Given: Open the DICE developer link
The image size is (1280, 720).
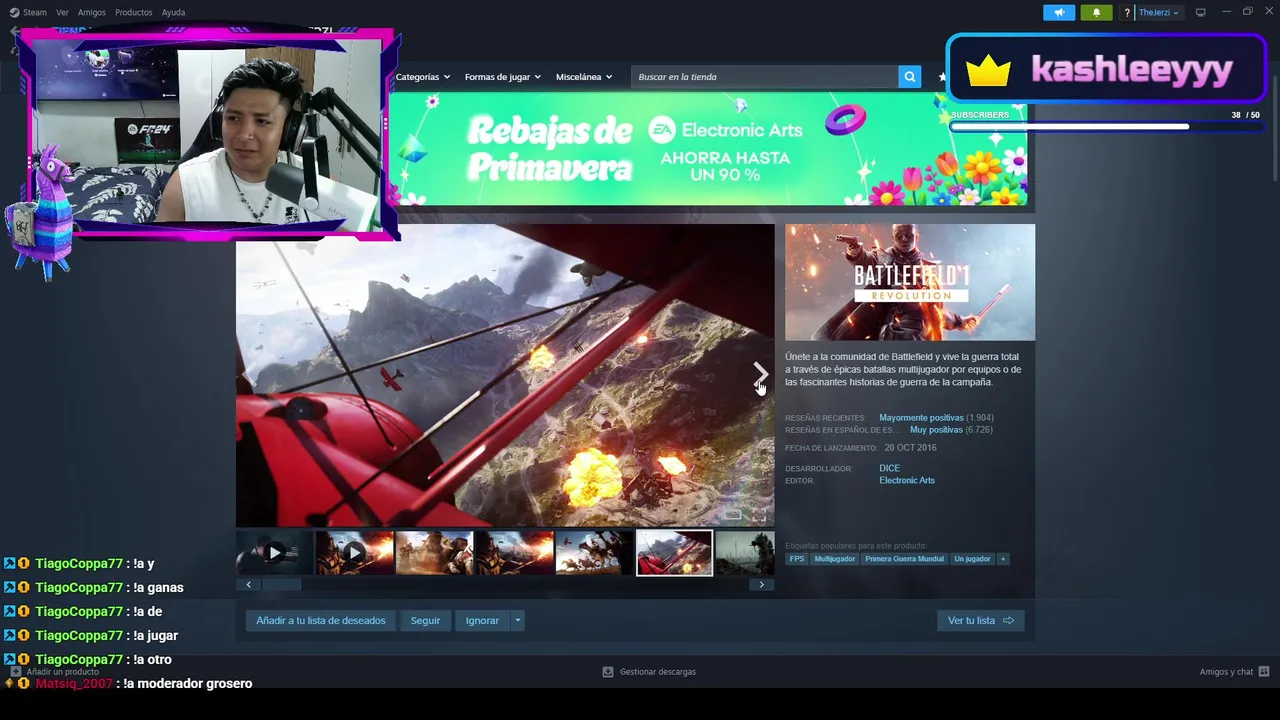Looking at the screenshot, I should coord(889,468).
